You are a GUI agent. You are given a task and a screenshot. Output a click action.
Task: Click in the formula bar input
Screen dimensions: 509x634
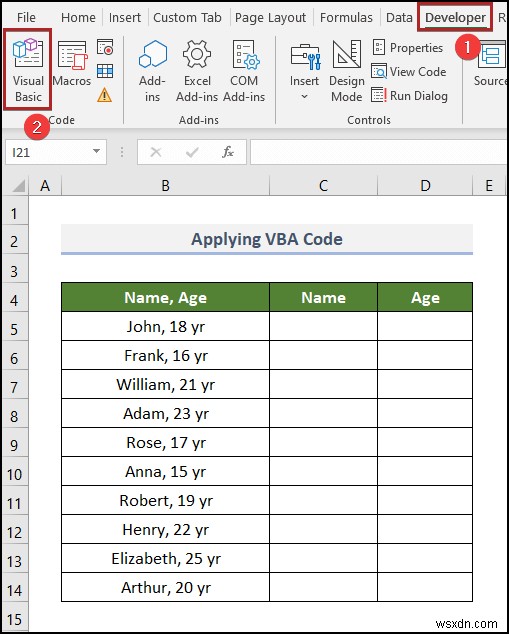[379, 152]
